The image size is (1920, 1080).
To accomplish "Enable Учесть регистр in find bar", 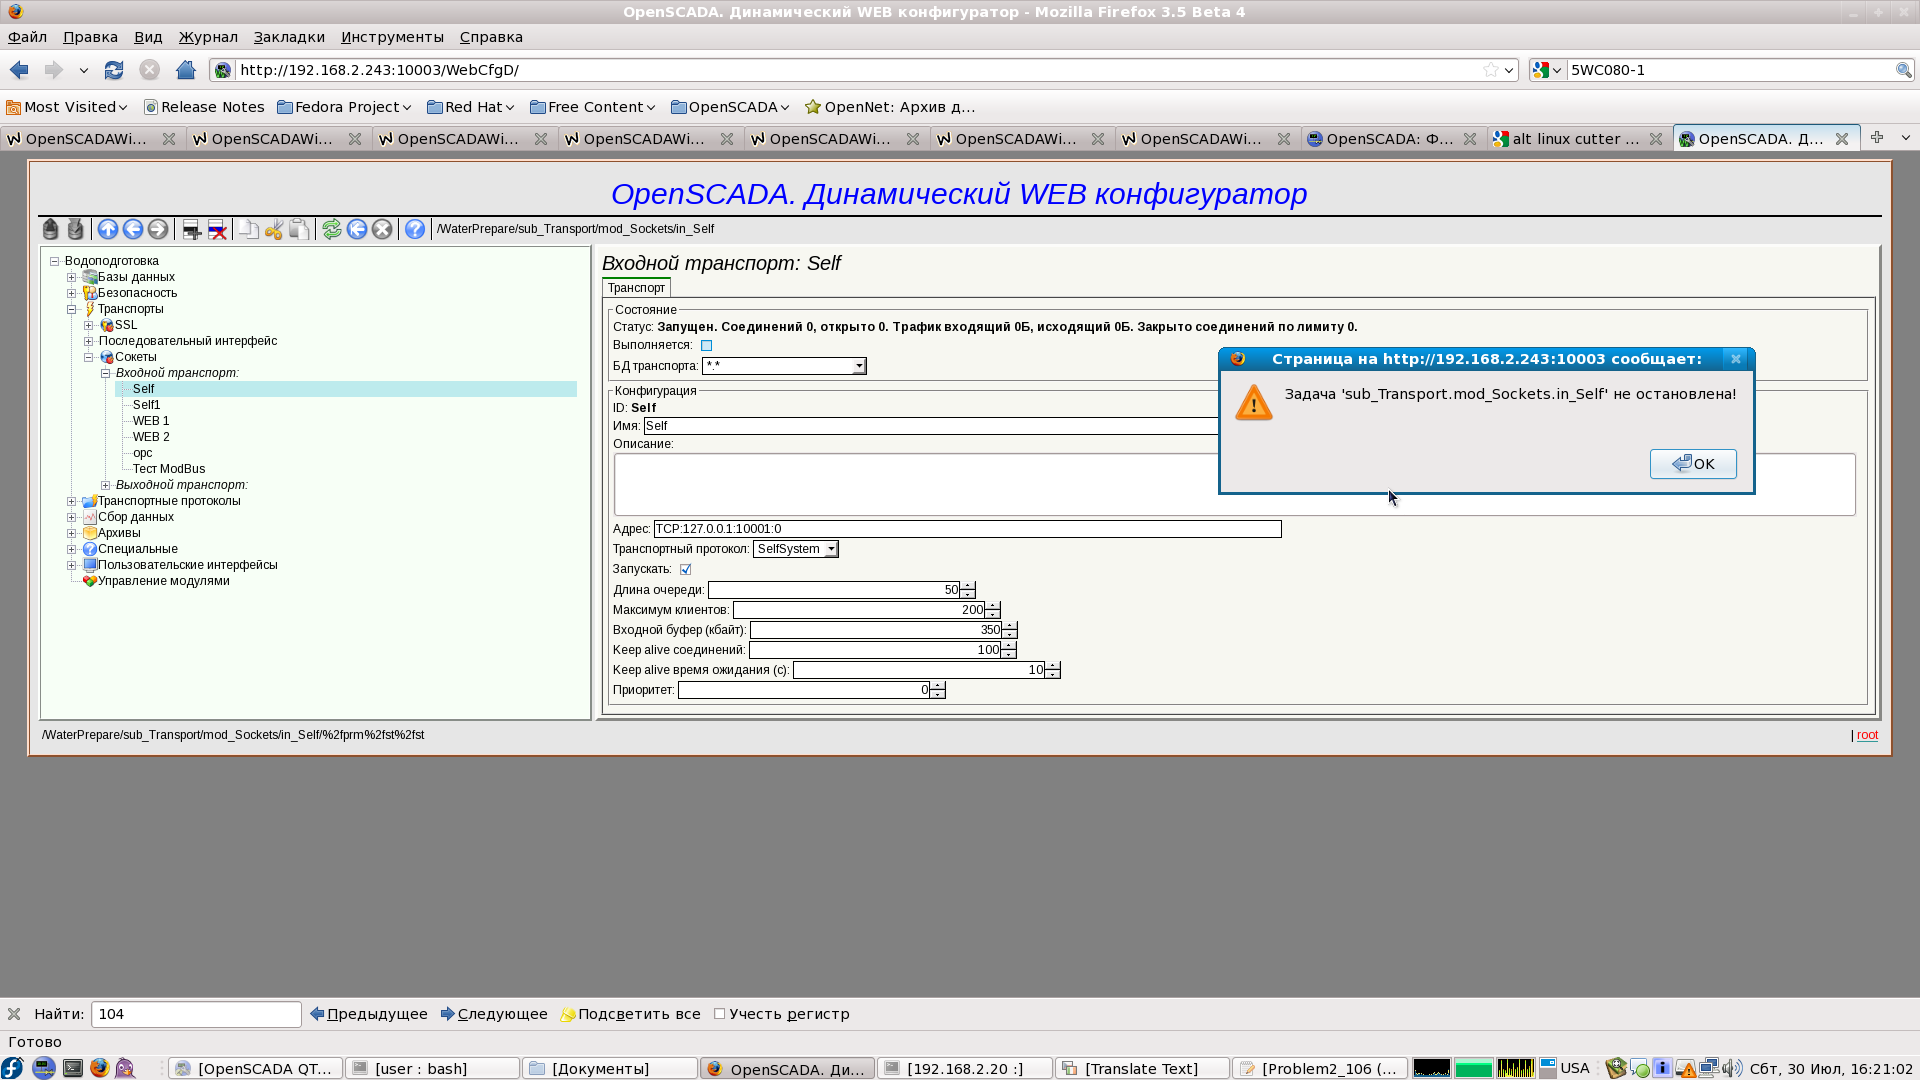I will pyautogui.click(x=719, y=1013).
